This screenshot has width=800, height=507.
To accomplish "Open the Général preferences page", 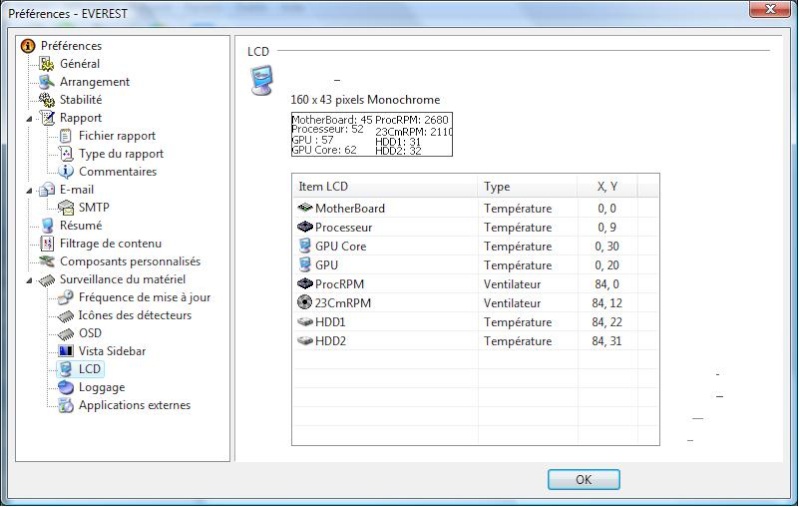I will [x=80, y=64].
